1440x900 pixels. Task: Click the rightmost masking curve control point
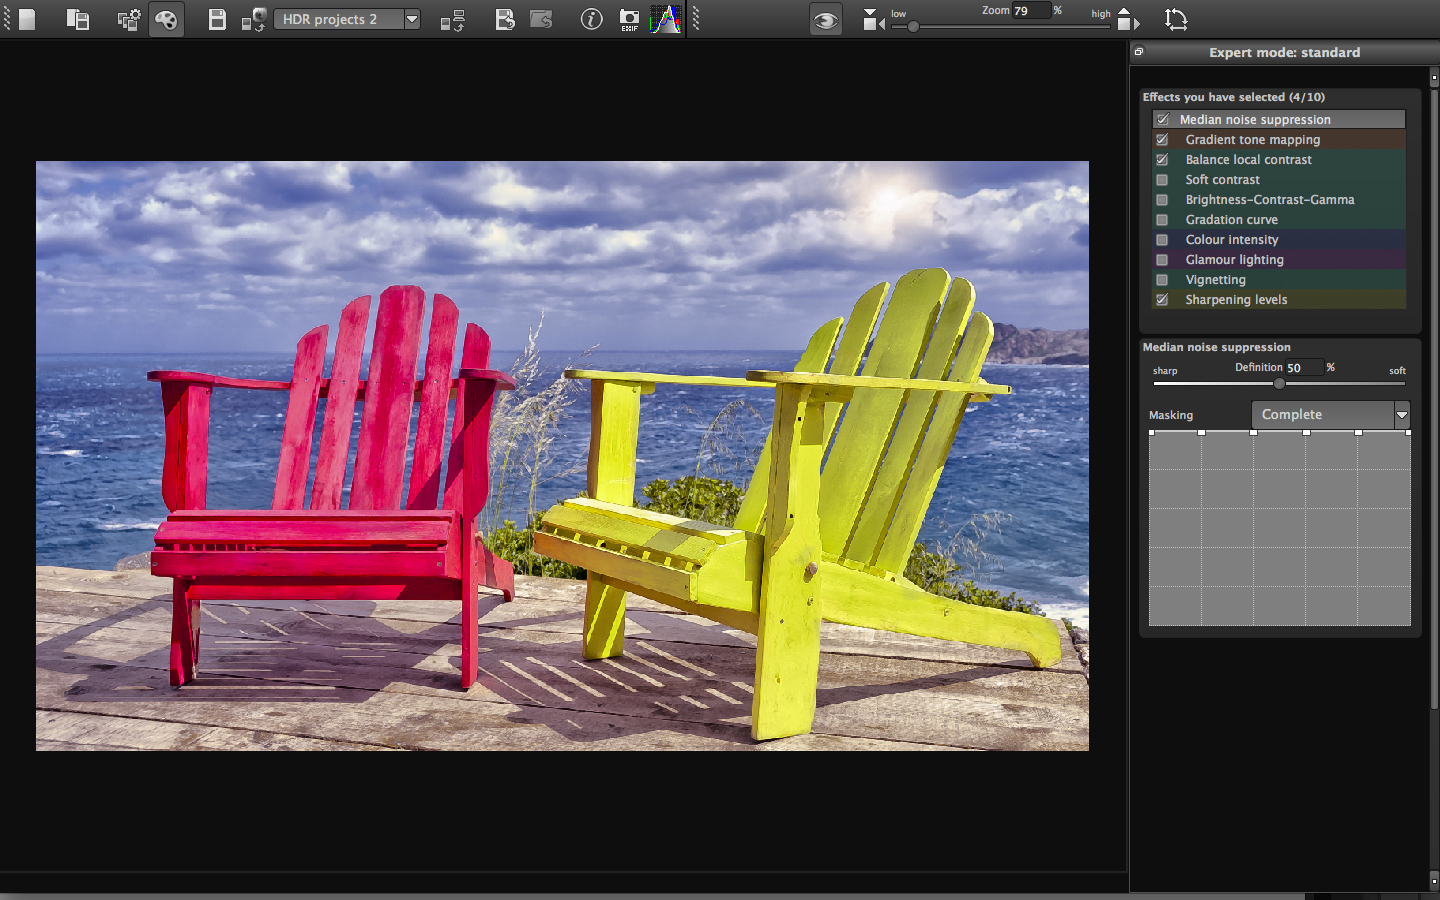pyautogui.click(x=1408, y=432)
